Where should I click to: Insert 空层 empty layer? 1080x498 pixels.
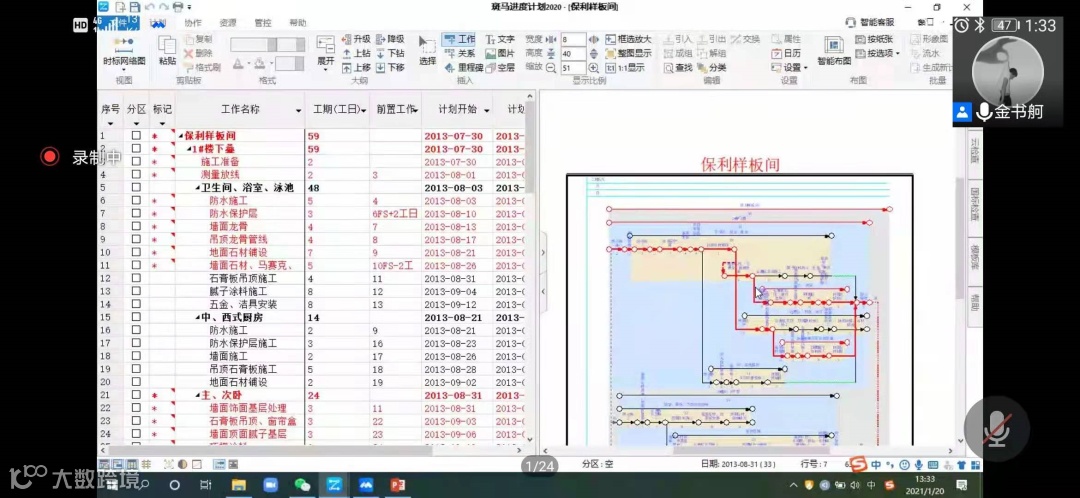click(500, 68)
